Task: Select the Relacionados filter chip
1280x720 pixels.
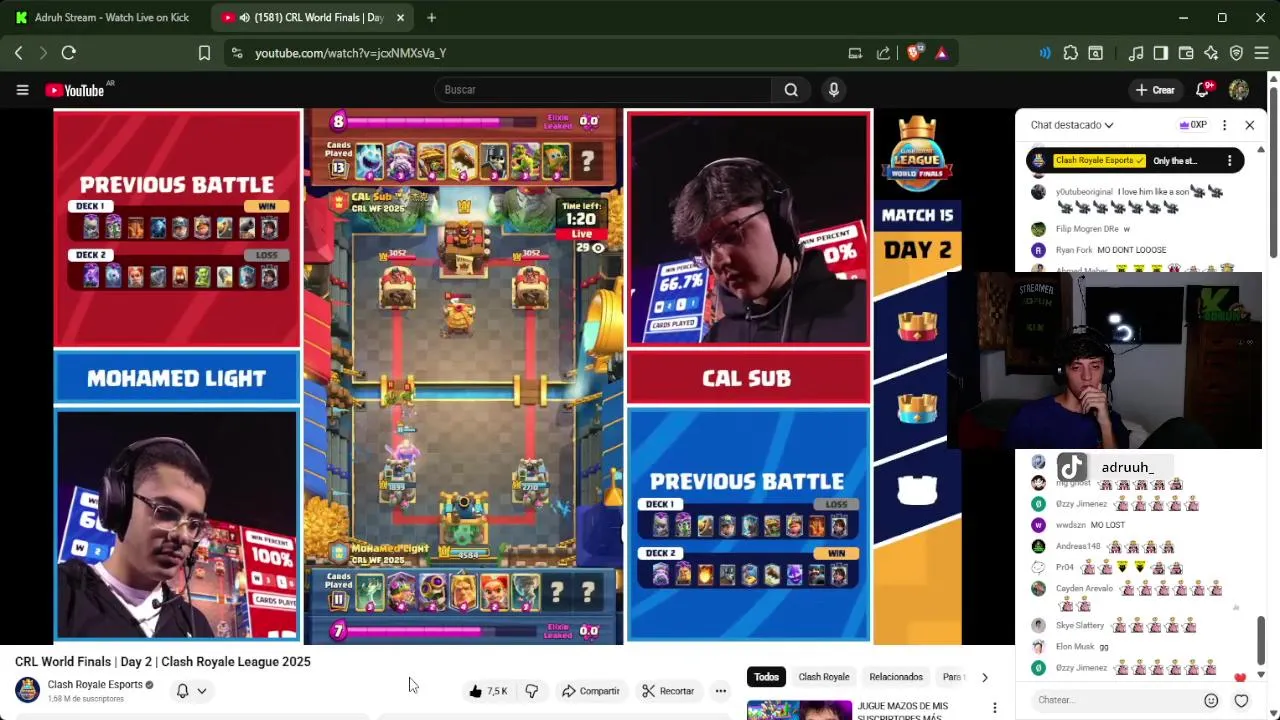Action: click(896, 677)
